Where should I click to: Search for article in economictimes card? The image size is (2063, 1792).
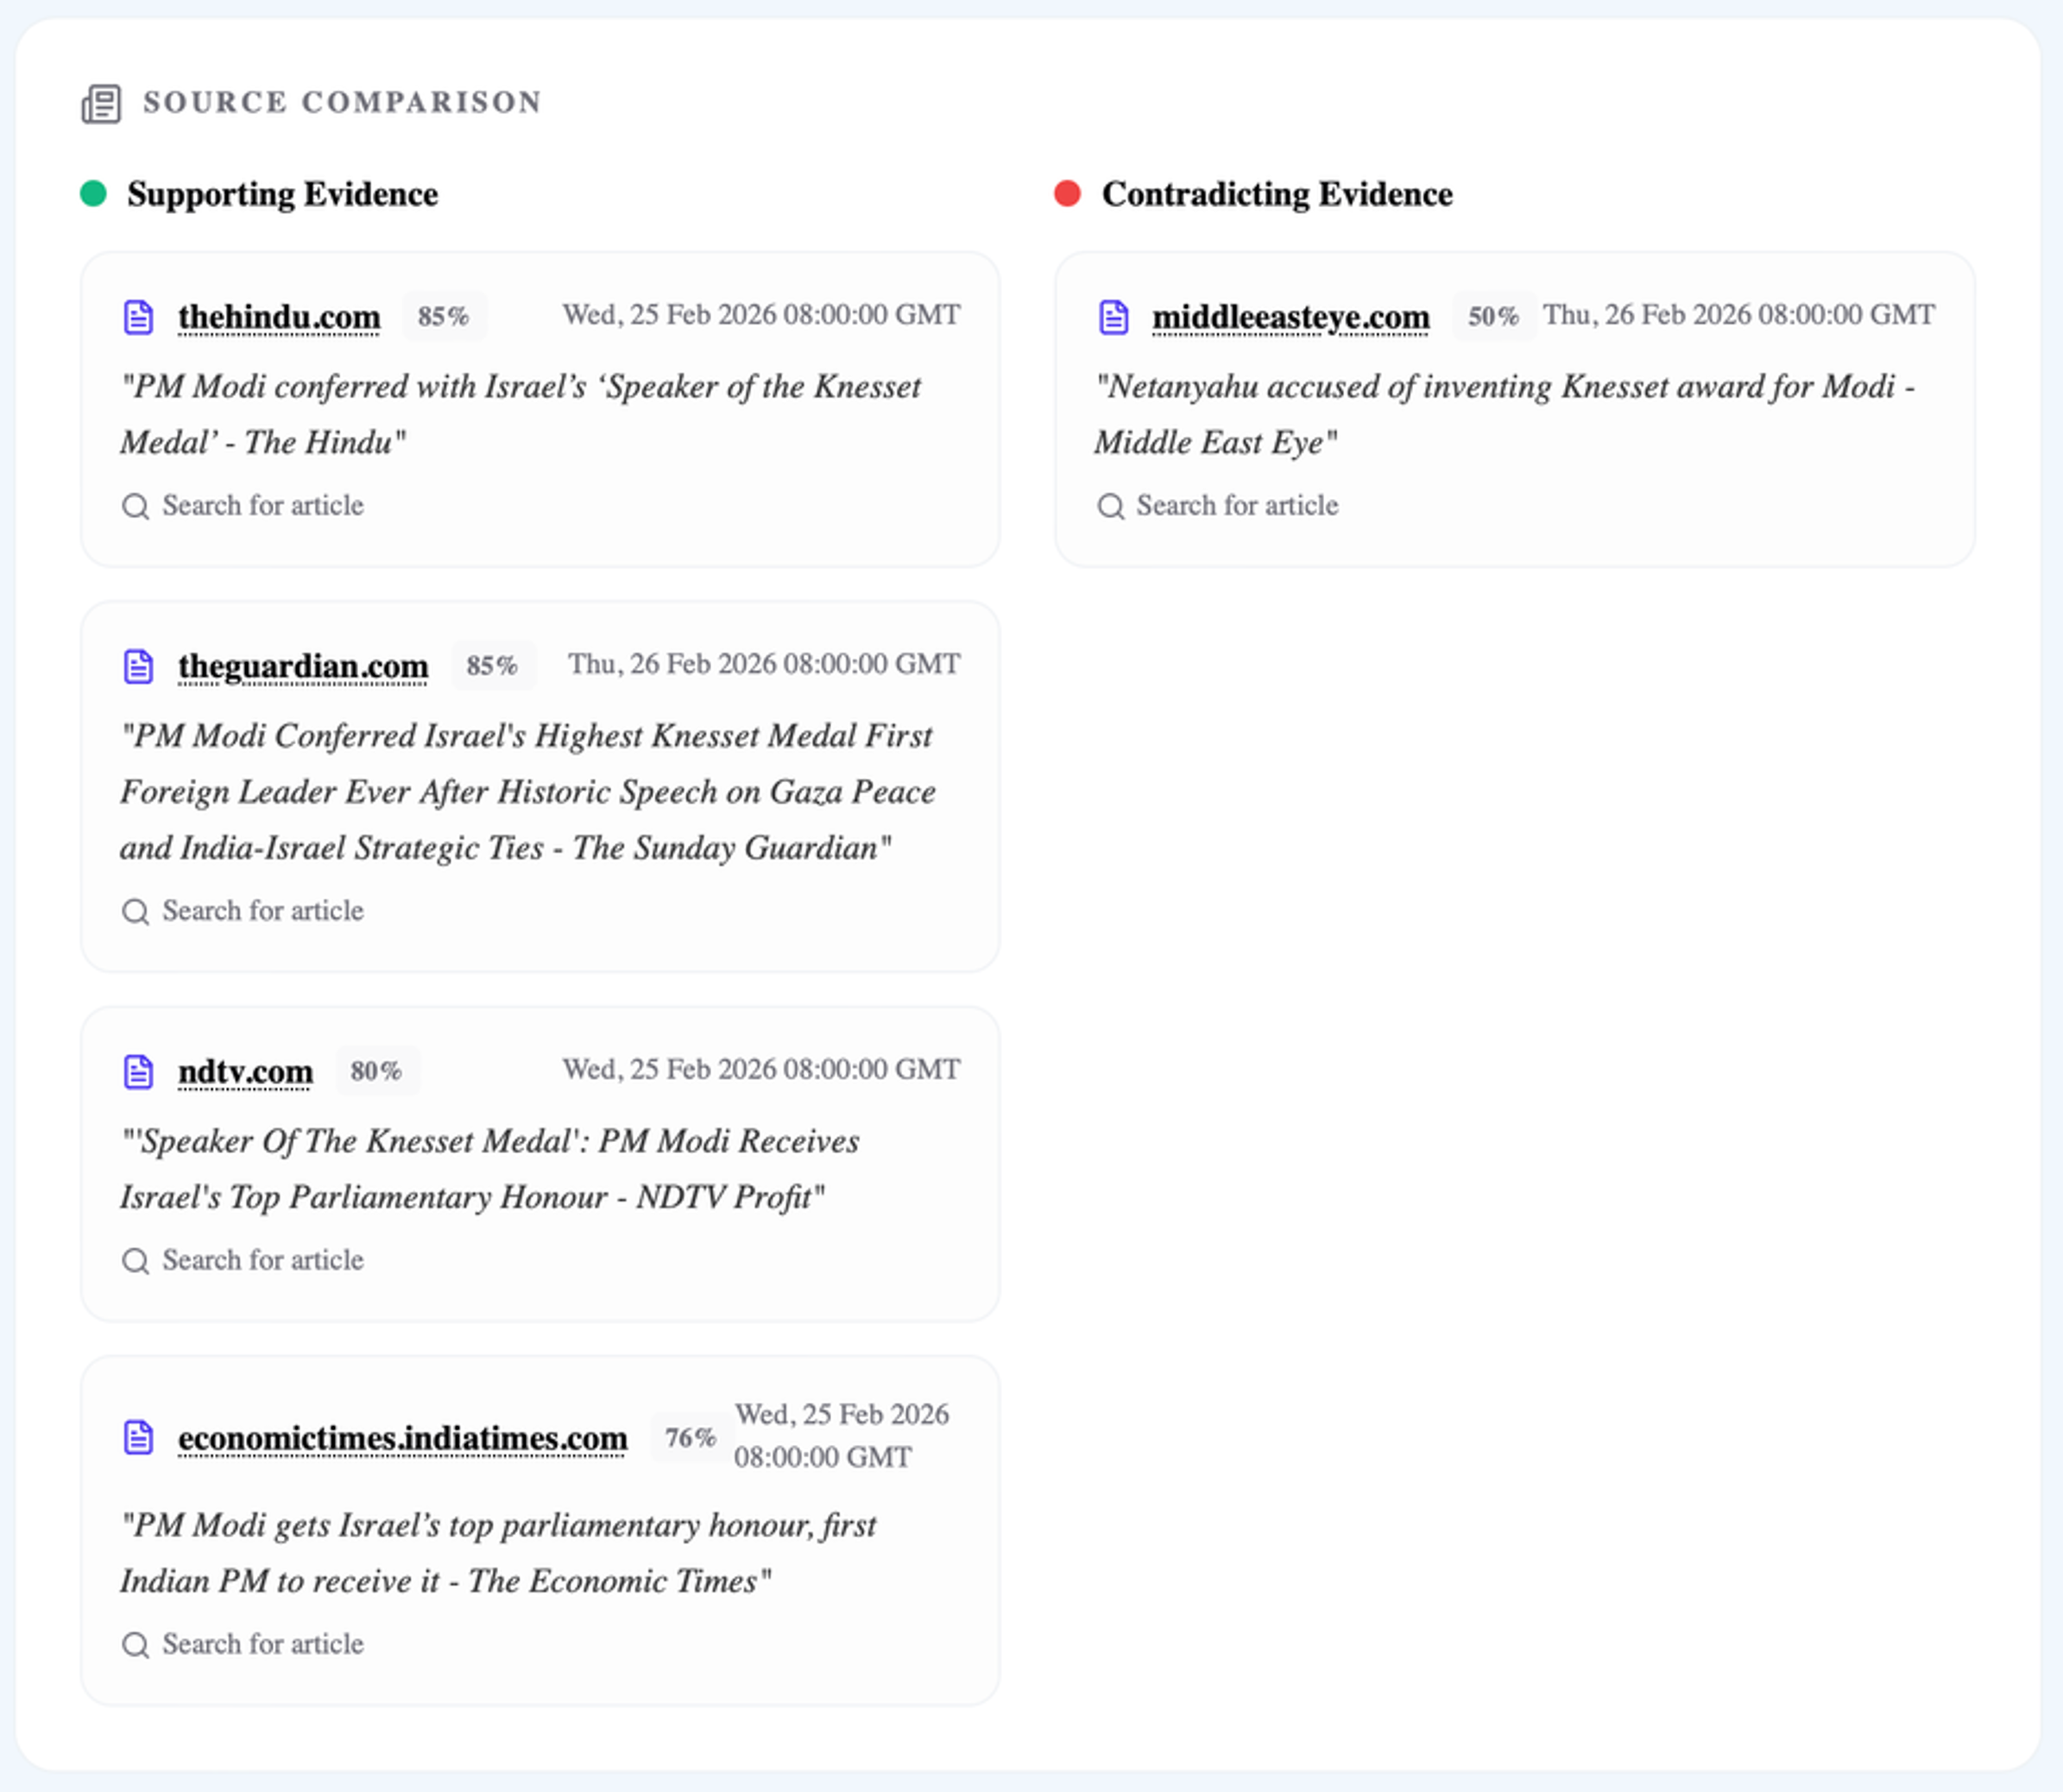coord(243,1644)
